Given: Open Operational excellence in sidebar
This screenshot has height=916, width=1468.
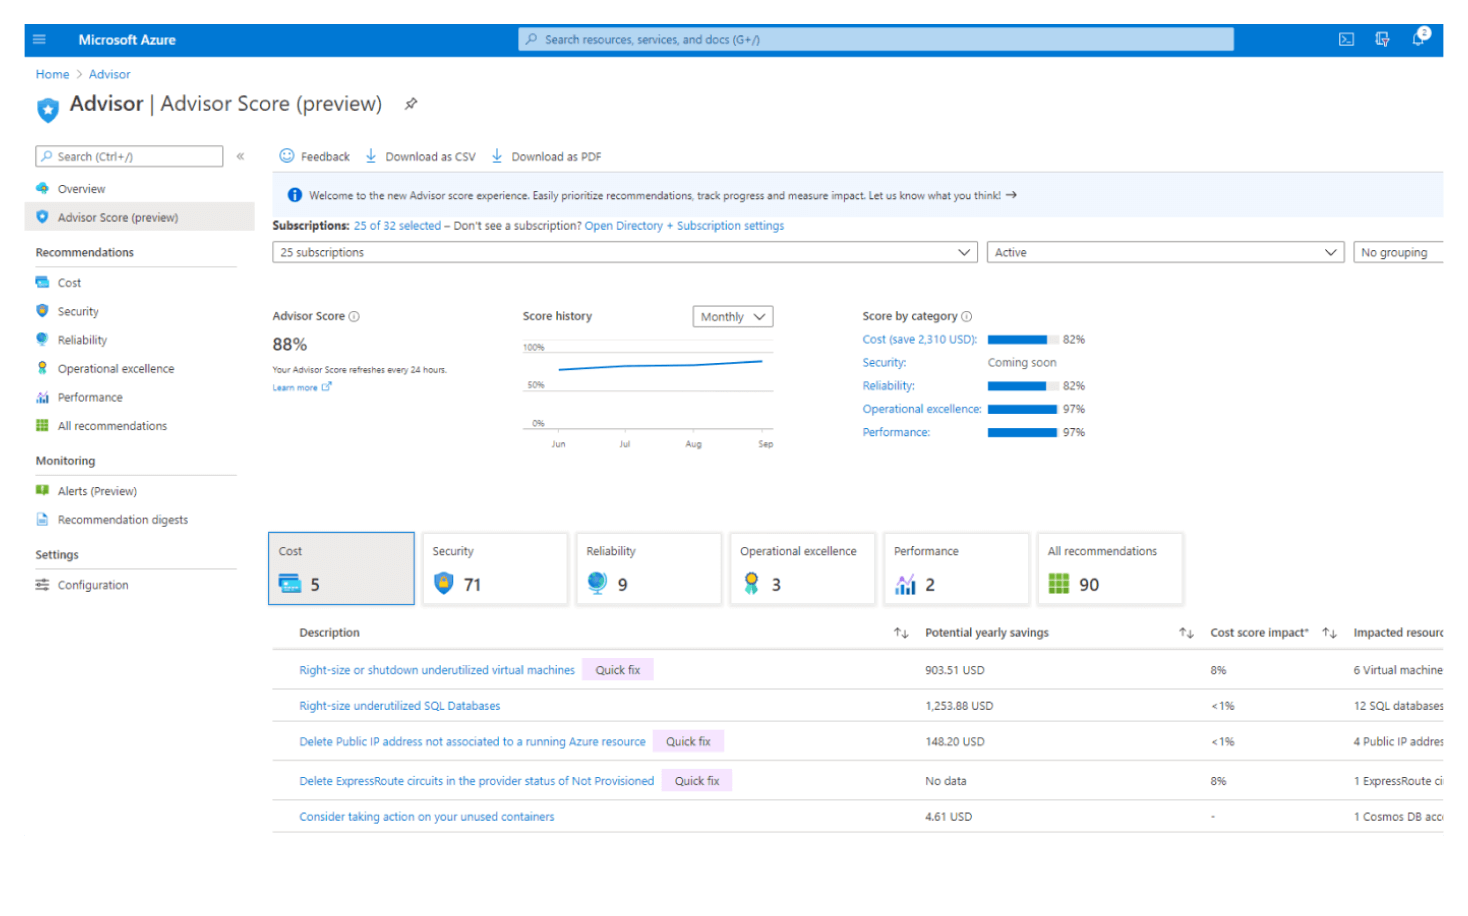Looking at the screenshot, I should tap(115, 369).
